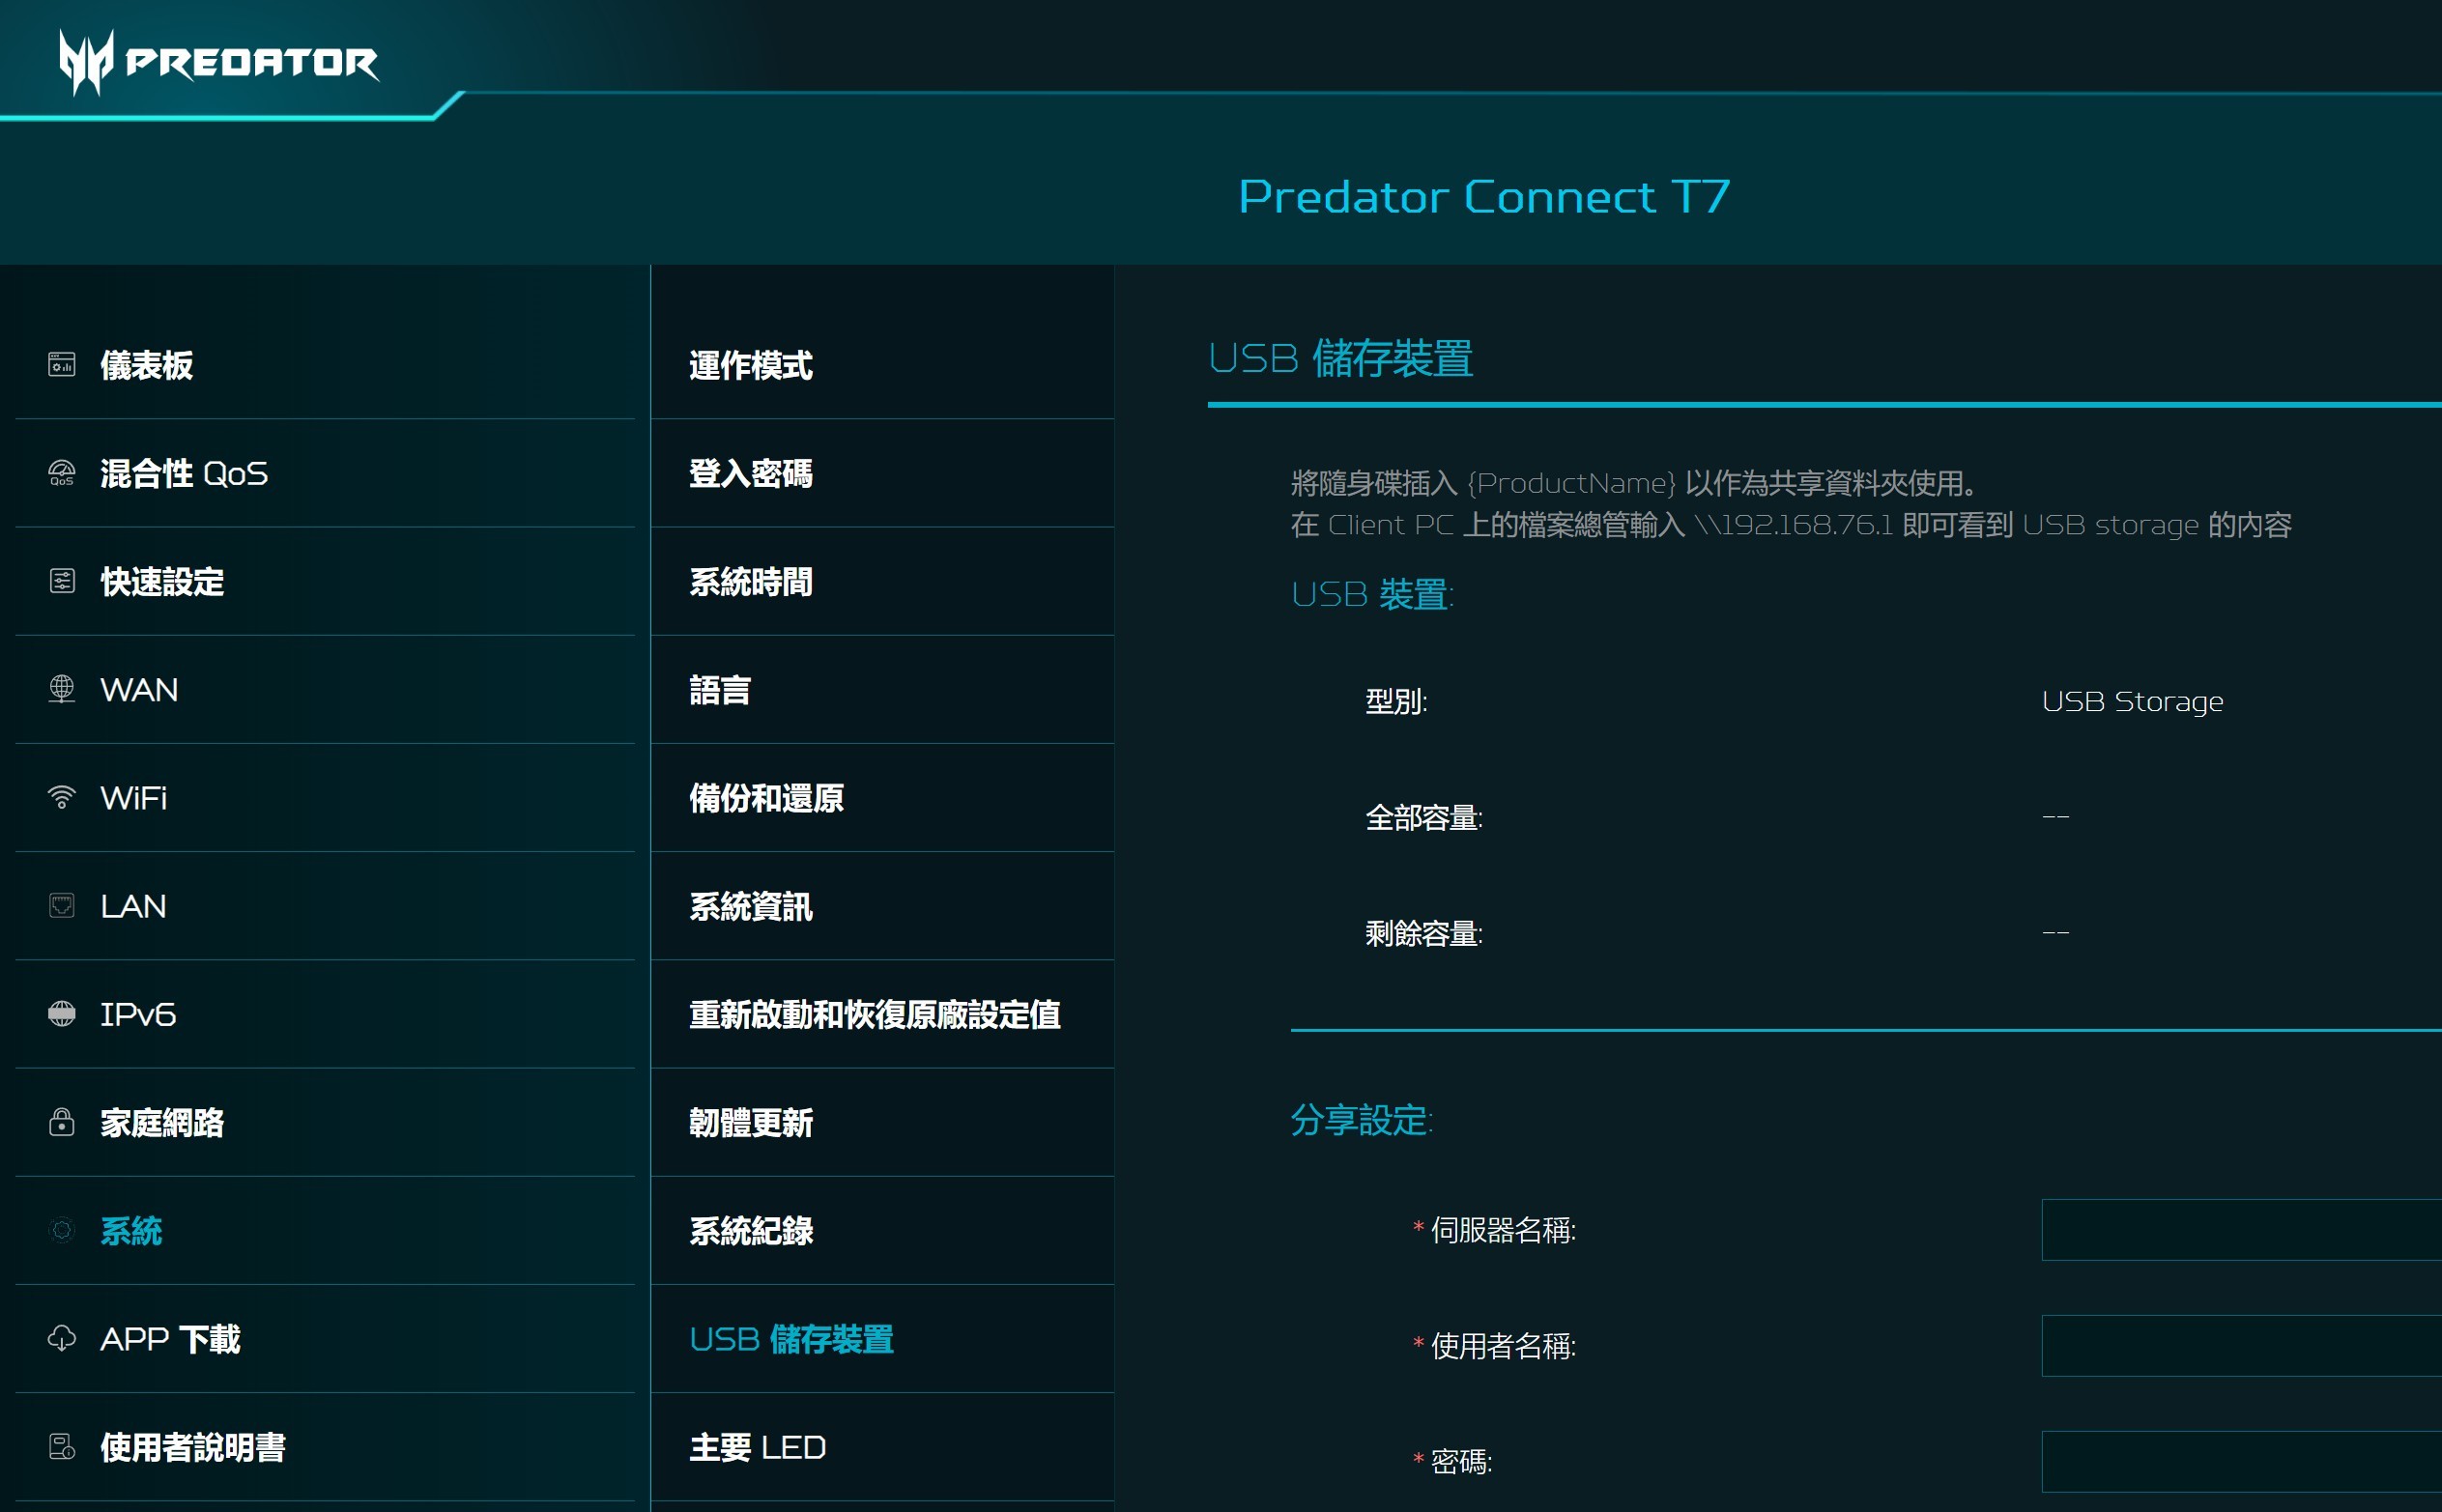Click the wireless signal icon beside WiFi
2442x1512 pixels.
[62, 797]
